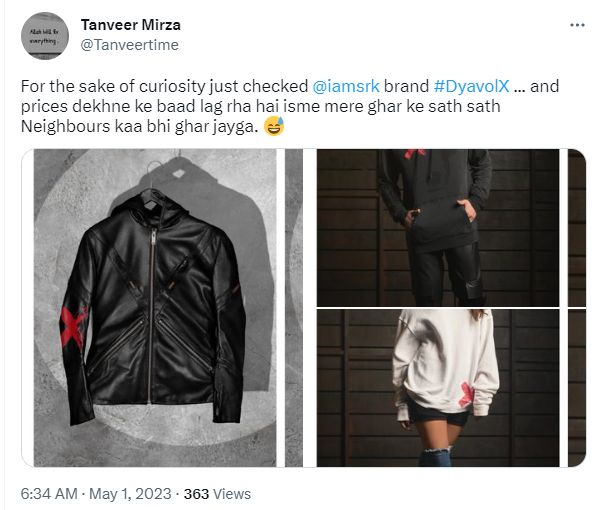This screenshot has width=601, height=510.
Task: Click the tweet text about prices
Action: 290,106
